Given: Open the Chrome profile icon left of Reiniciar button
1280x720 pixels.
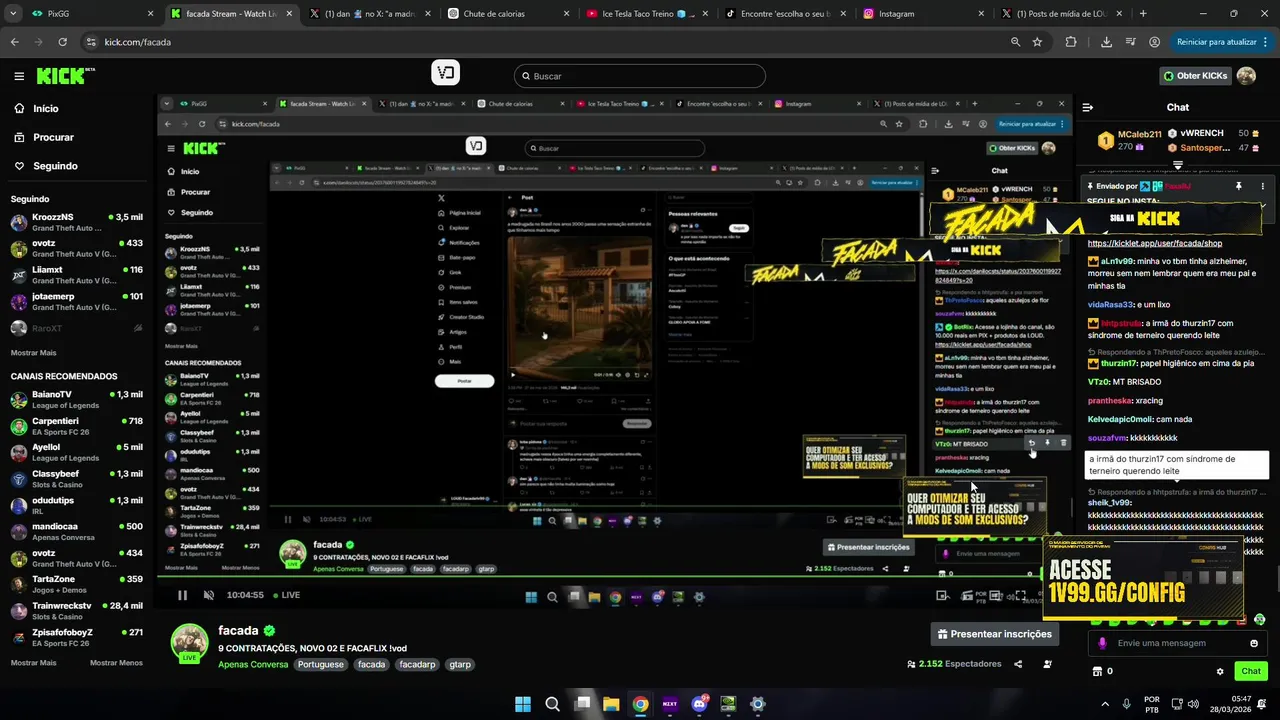Looking at the screenshot, I should click(1154, 42).
